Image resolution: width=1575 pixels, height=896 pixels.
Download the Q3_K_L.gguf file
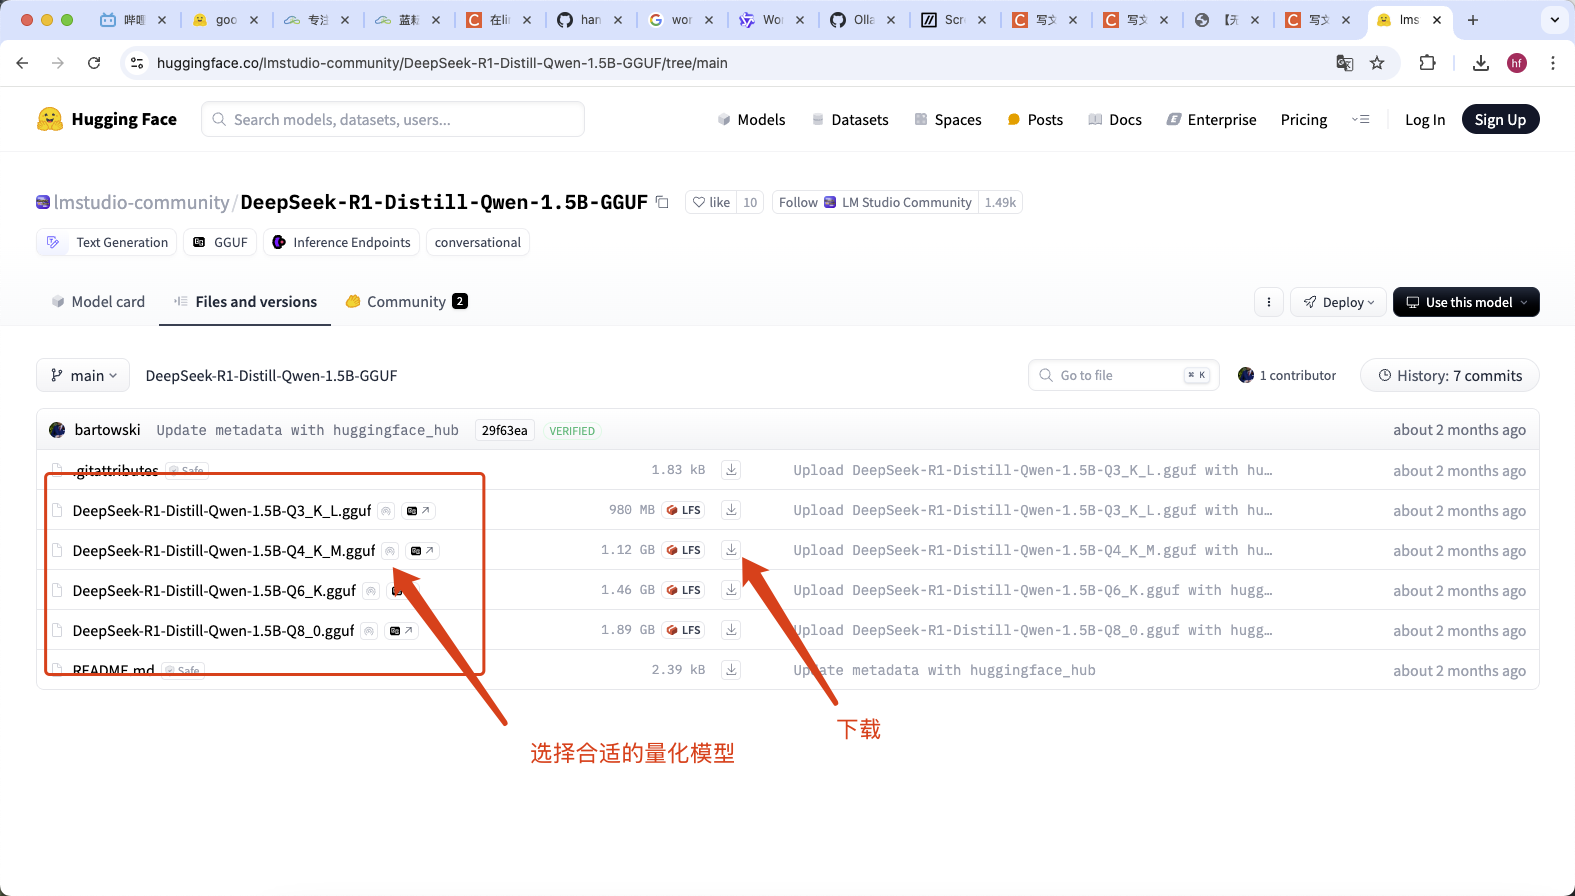731,510
